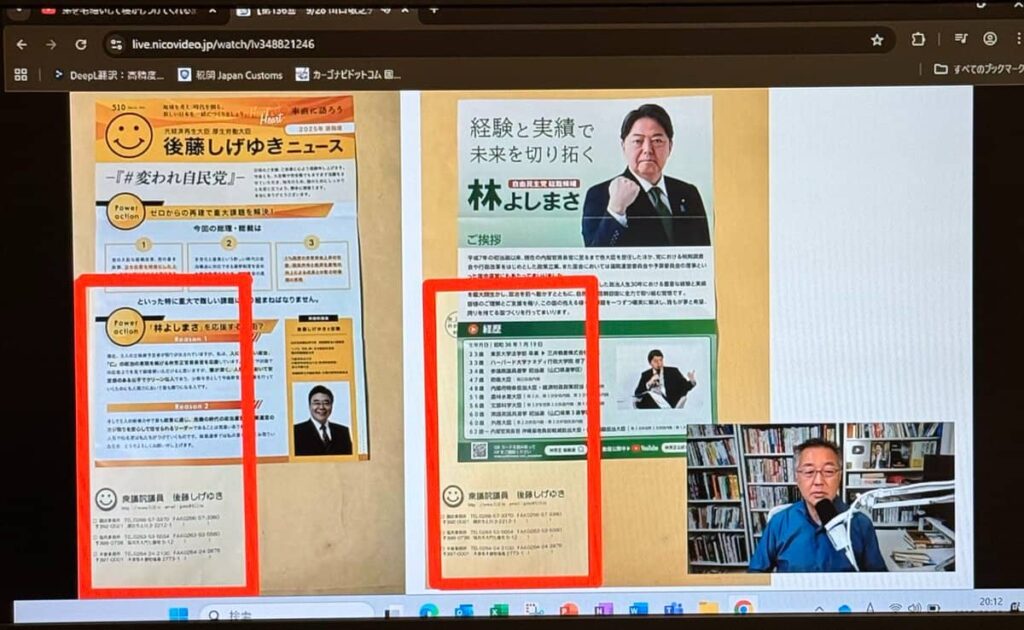Open the clock showing 20:12
1024x630 pixels.
coord(991,601)
